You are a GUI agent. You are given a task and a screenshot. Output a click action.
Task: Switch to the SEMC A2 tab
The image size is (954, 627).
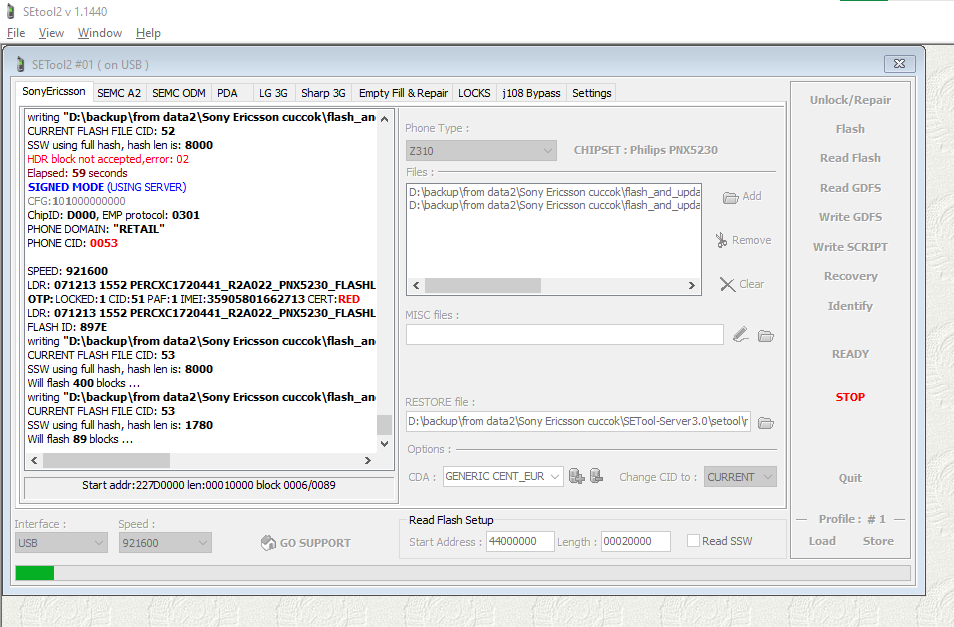pyautogui.click(x=119, y=93)
